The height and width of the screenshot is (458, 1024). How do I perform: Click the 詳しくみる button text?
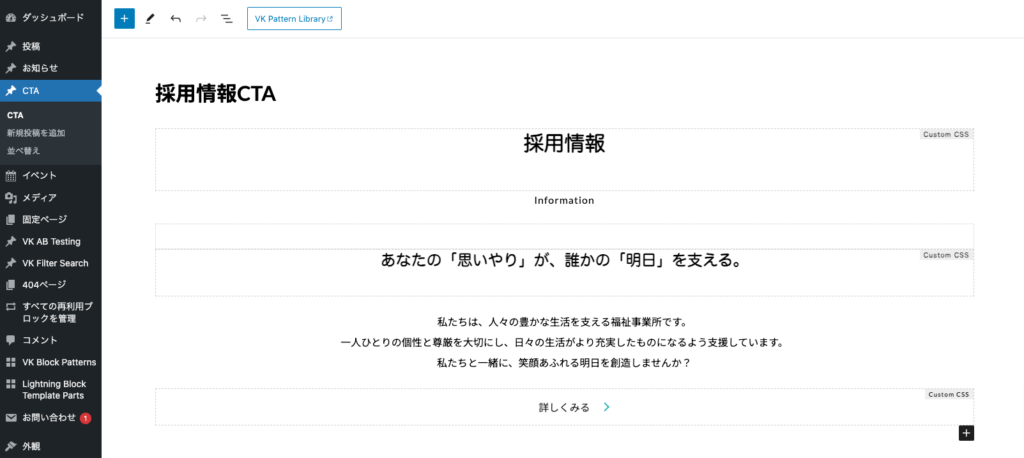tap(564, 408)
